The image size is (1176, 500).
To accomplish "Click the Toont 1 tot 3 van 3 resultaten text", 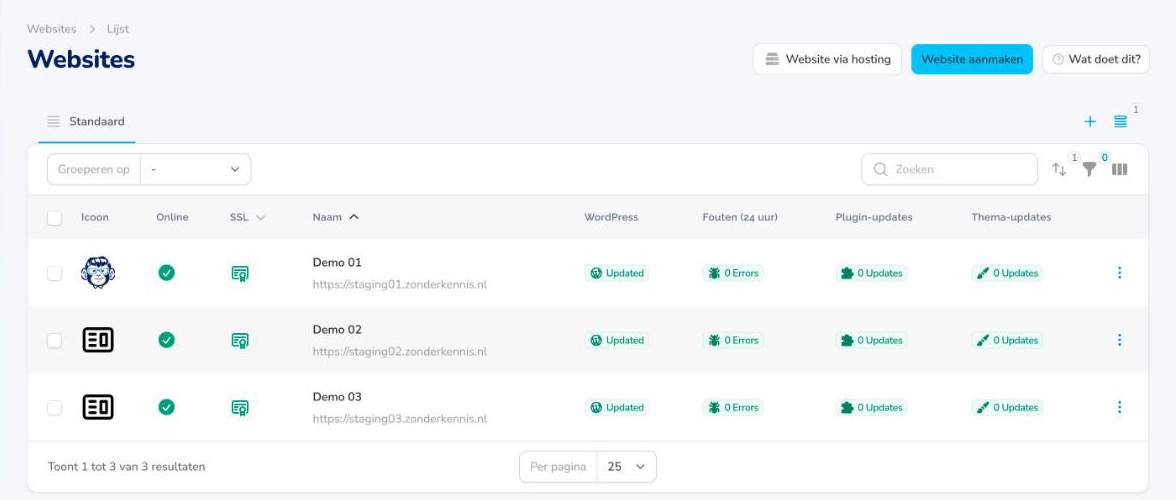I will pos(126,466).
